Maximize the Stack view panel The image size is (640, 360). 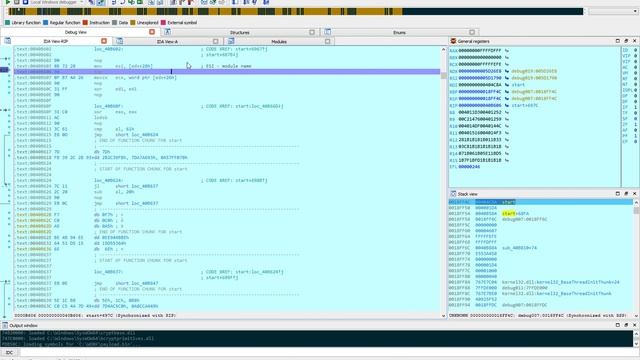click(618, 193)
